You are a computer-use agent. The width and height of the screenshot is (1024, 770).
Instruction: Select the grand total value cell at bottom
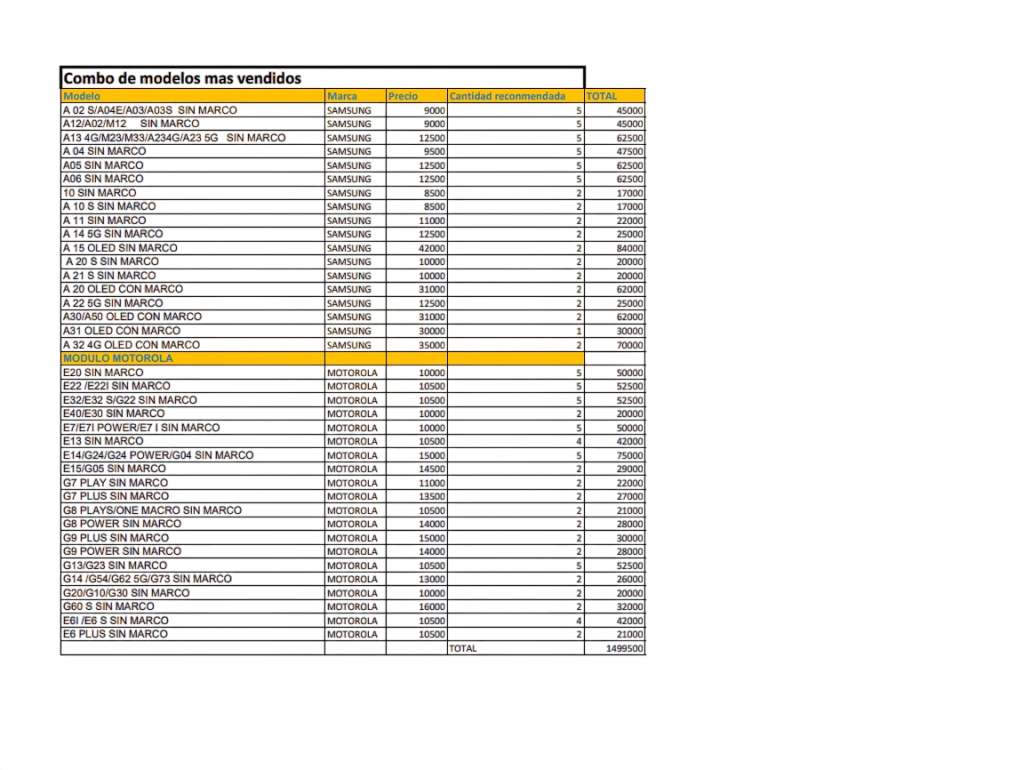point(624,648)
